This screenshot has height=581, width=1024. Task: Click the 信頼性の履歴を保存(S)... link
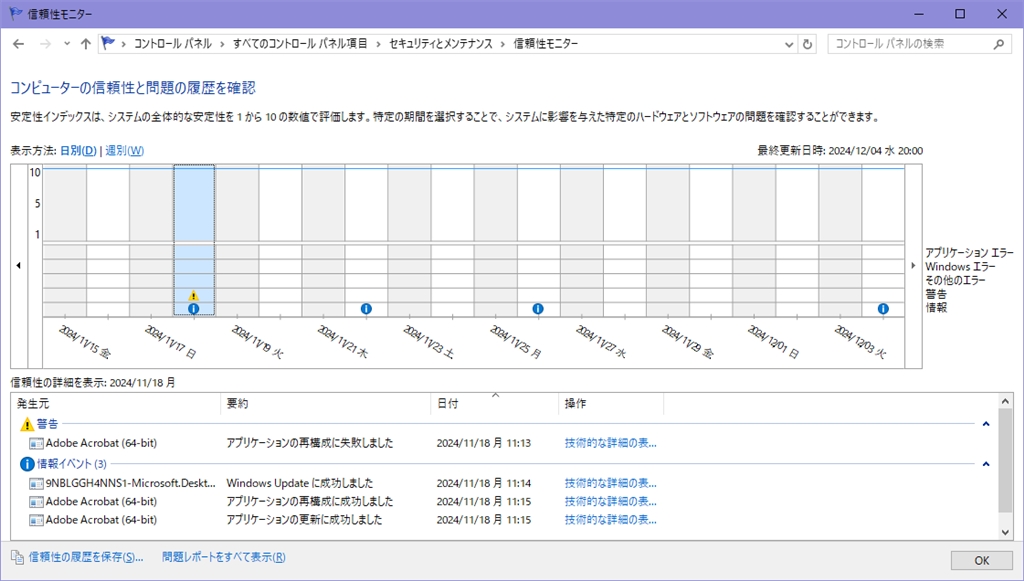tap(85, 557)
